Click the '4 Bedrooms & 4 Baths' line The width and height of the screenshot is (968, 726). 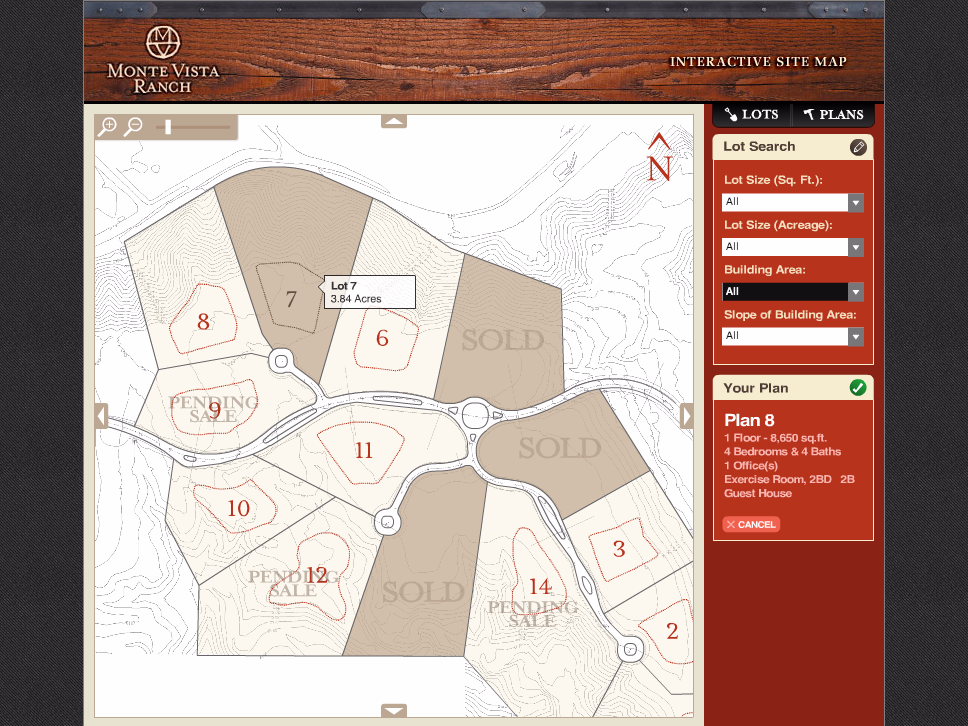(x=783, y=451)
